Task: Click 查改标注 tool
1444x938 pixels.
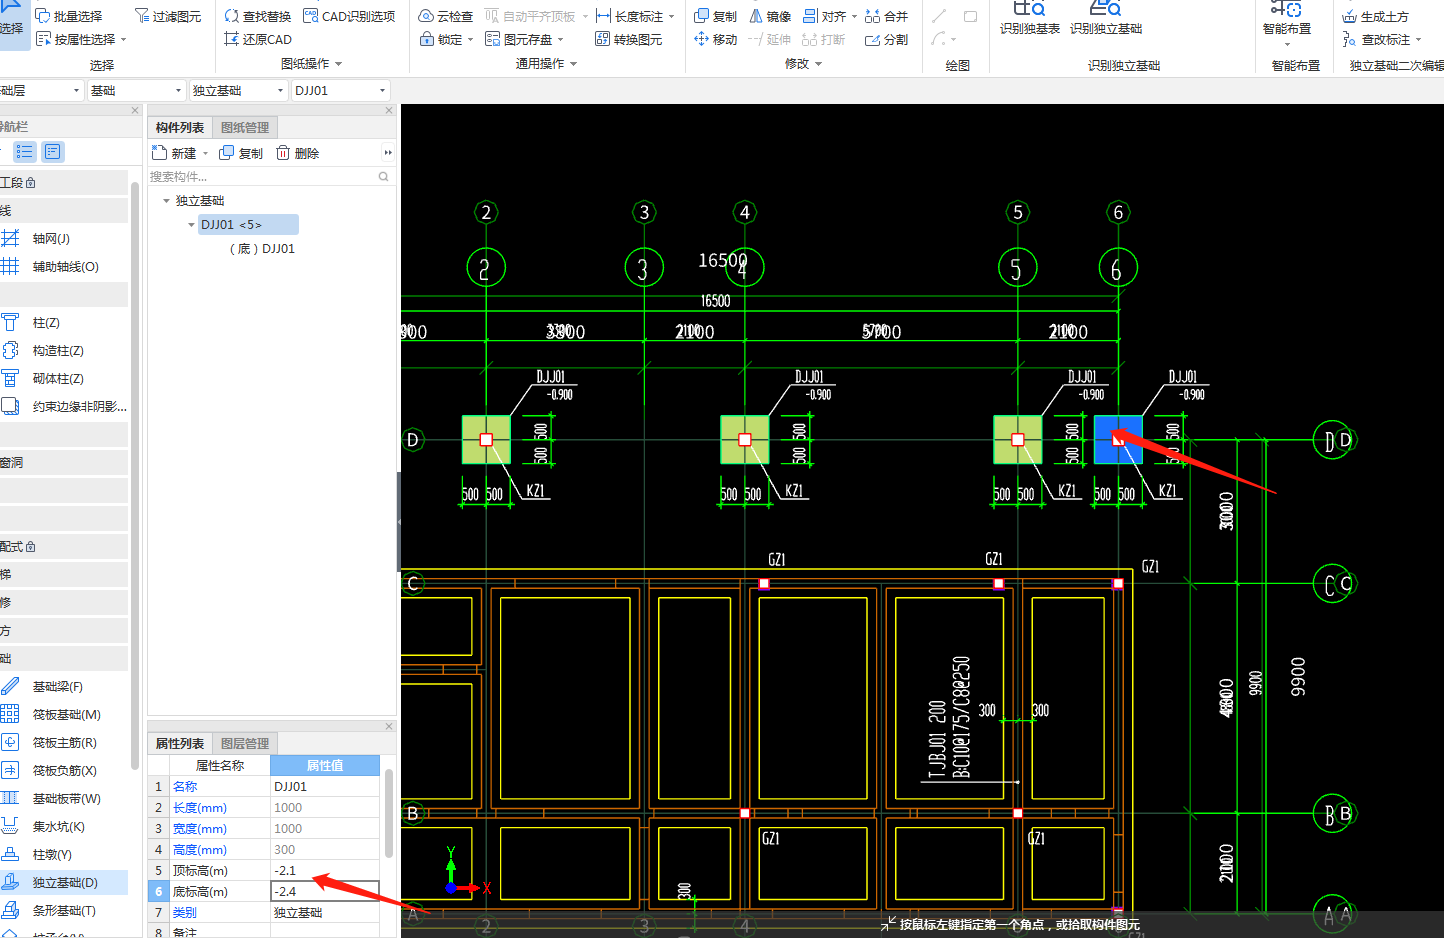Action: (1377, 39)
